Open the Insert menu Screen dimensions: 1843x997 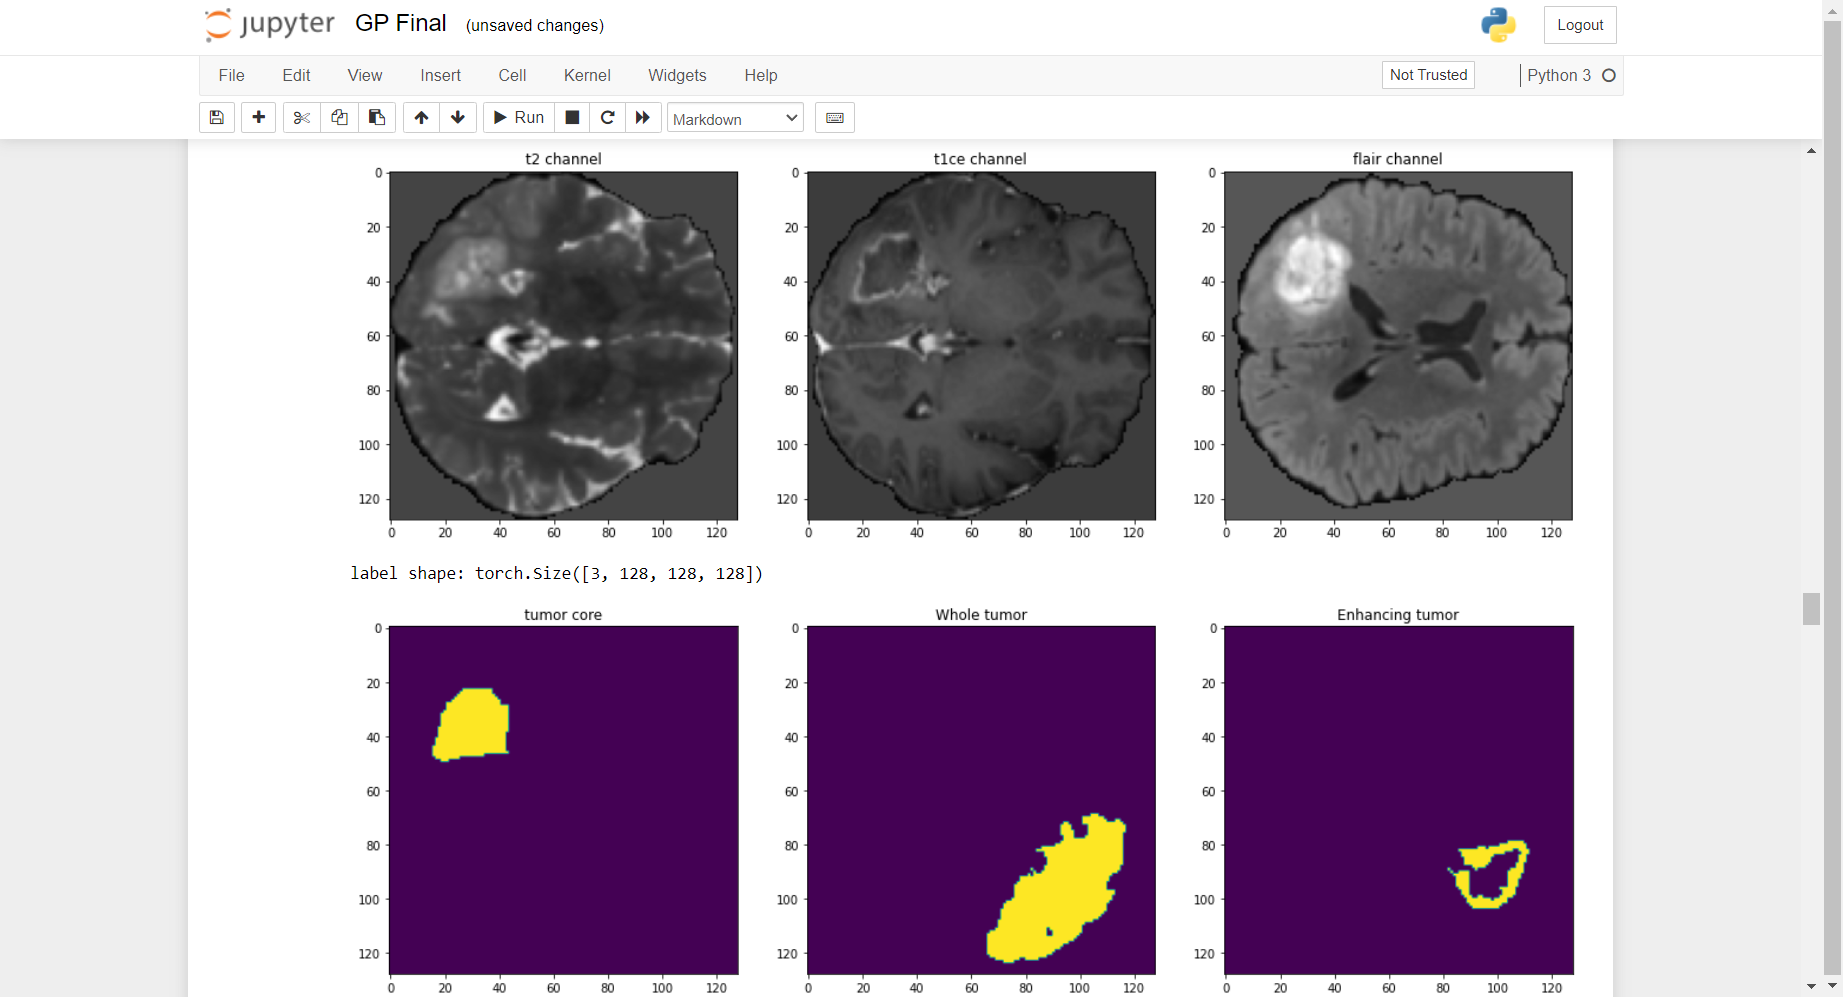click(440, 75)
